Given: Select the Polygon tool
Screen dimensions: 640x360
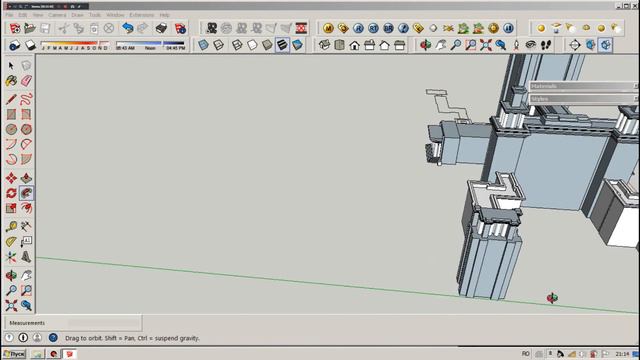Looking at the screenshot, I should coord(26,129).
